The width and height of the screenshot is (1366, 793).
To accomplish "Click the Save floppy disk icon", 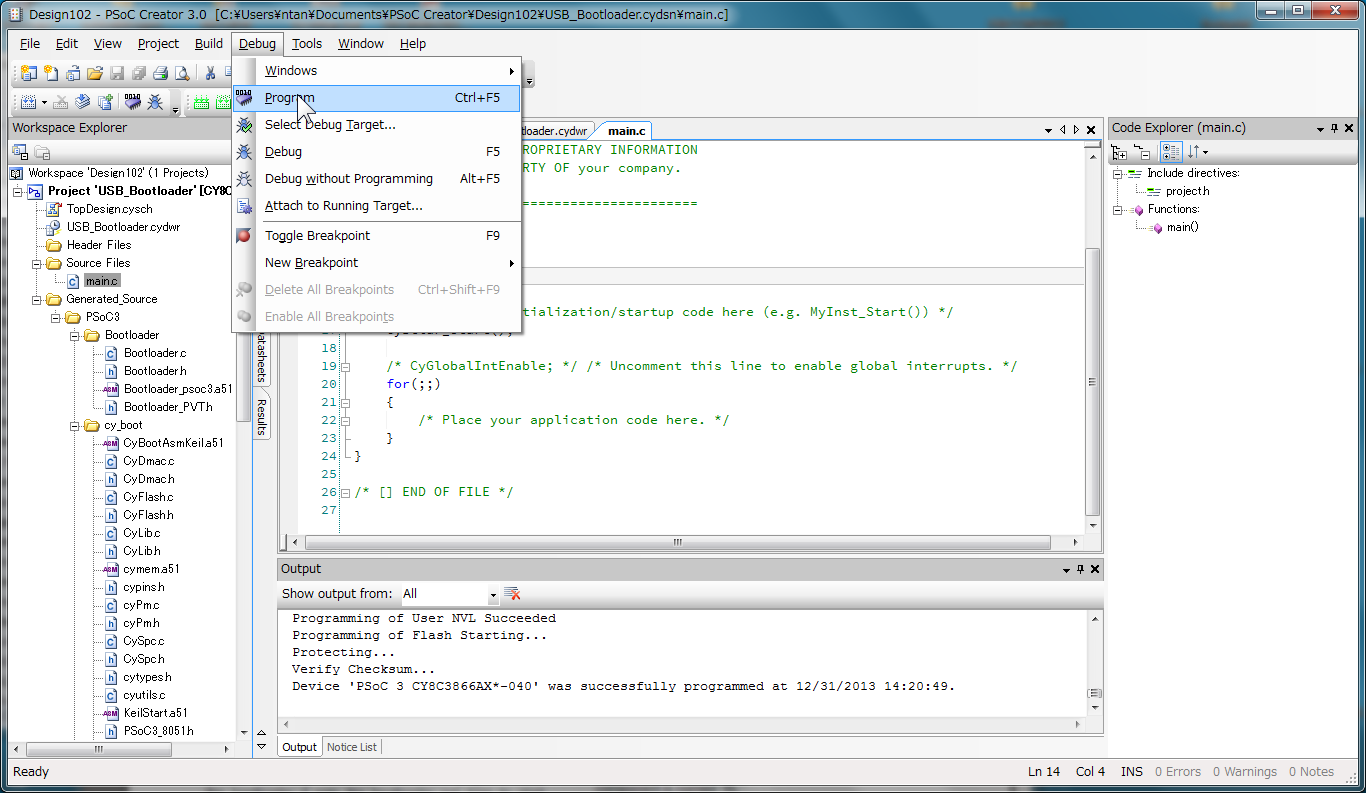I will point(117,73).
